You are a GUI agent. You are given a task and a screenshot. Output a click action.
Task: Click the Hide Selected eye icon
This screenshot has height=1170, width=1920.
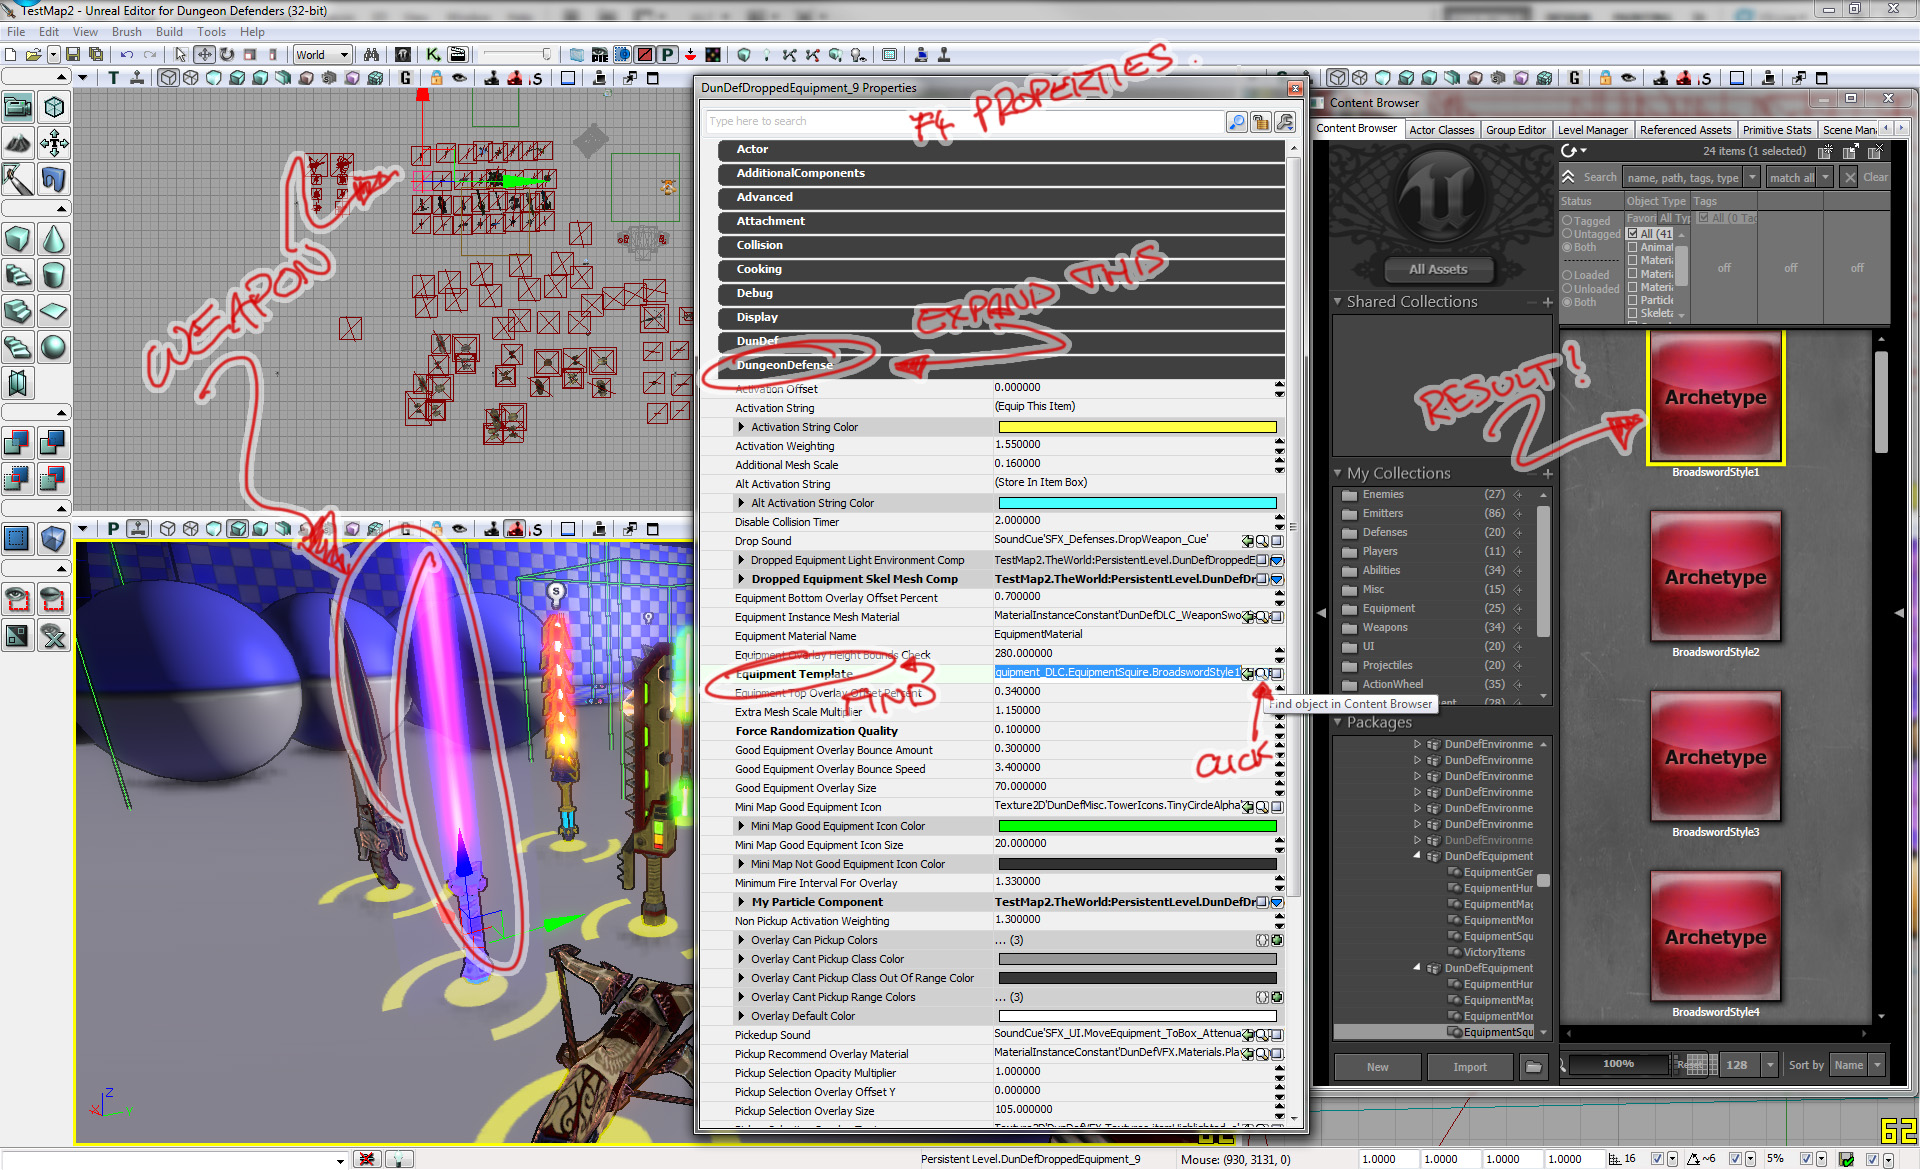54,599
